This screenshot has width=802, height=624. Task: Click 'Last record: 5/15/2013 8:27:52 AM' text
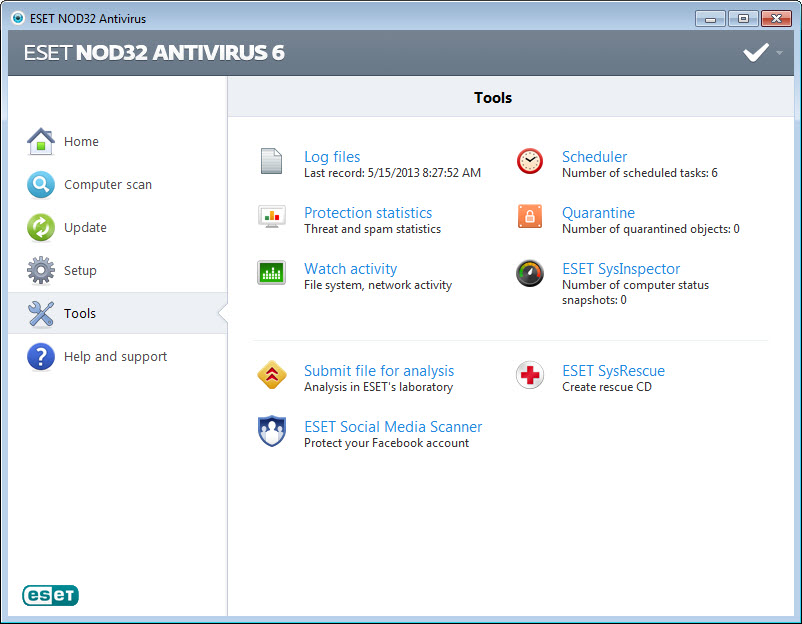392,173
